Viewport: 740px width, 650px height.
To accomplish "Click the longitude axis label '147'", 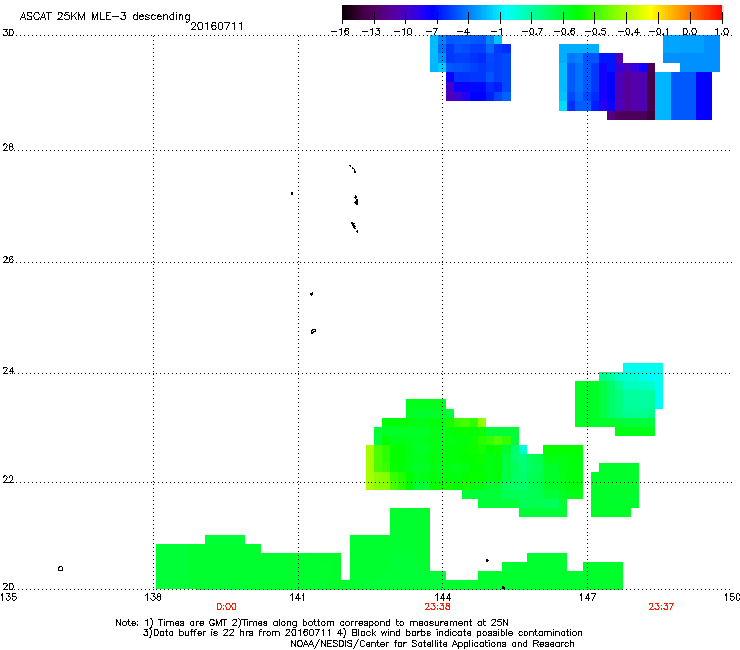I will [587, 597].
